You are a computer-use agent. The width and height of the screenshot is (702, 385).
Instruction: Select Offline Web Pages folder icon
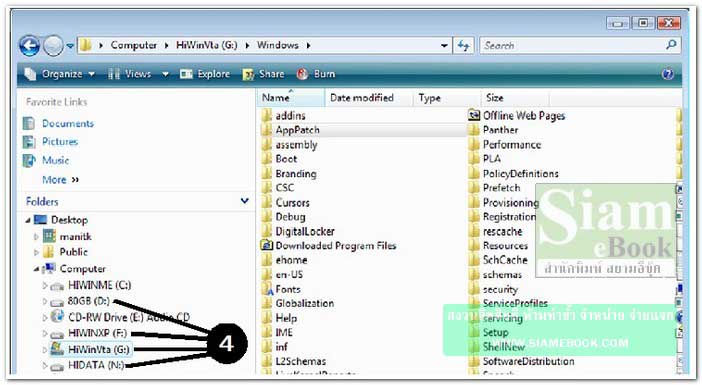474,116
